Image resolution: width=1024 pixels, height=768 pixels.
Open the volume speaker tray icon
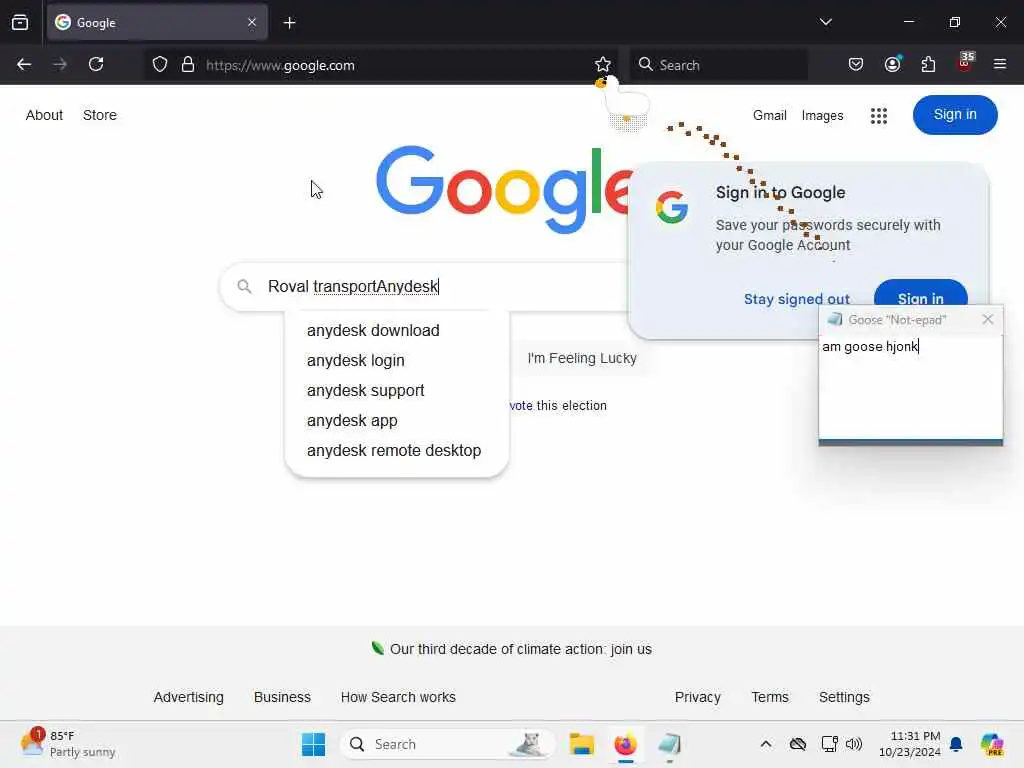[x=854, y=744]
